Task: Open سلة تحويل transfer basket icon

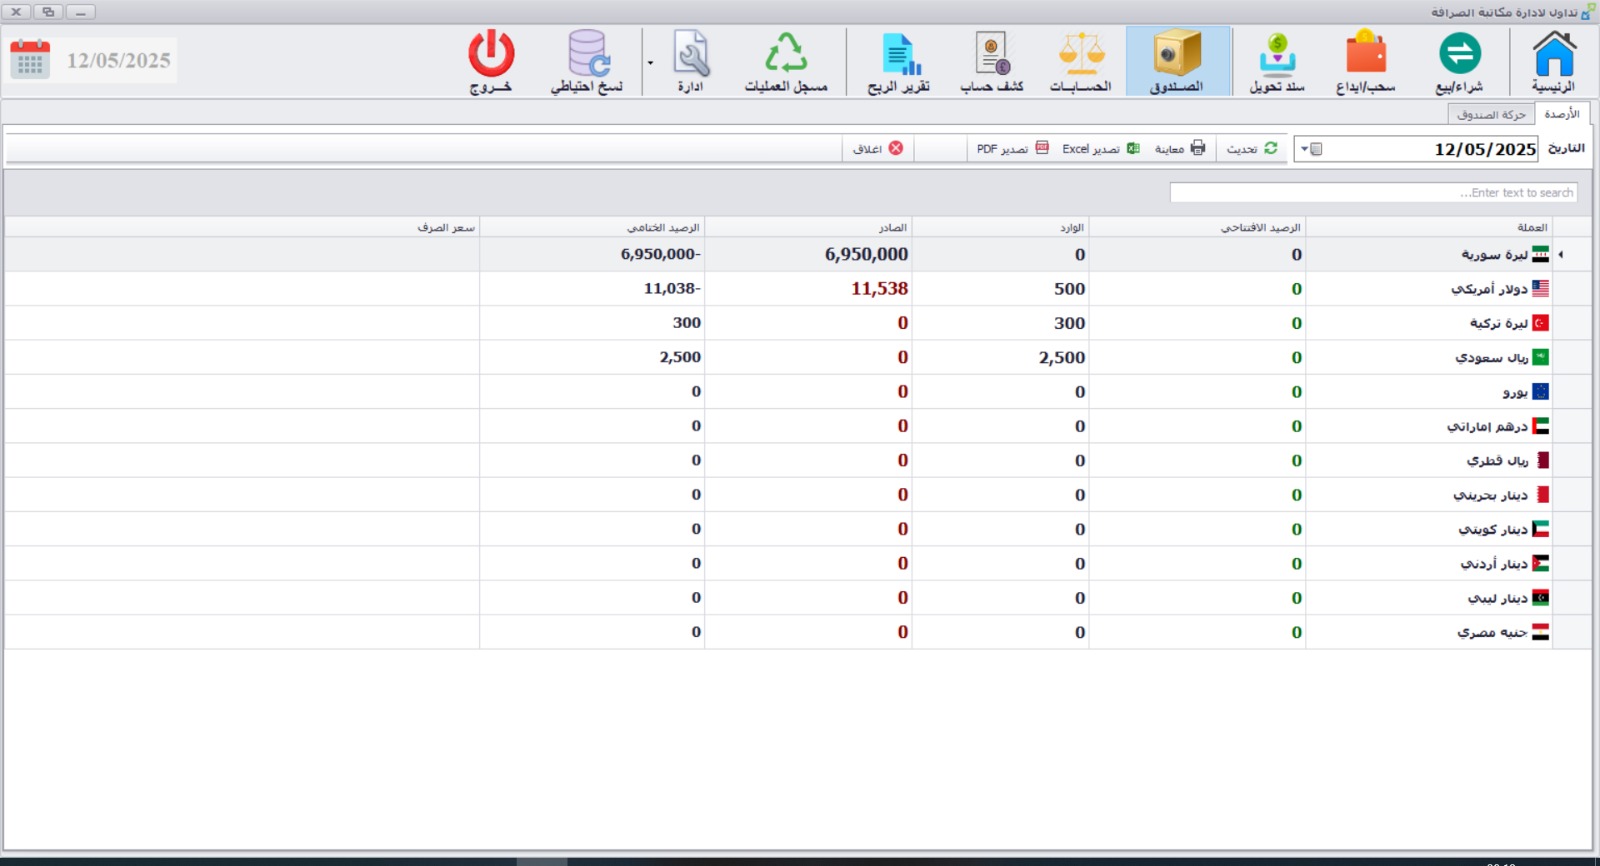Action: [1277, 62]
